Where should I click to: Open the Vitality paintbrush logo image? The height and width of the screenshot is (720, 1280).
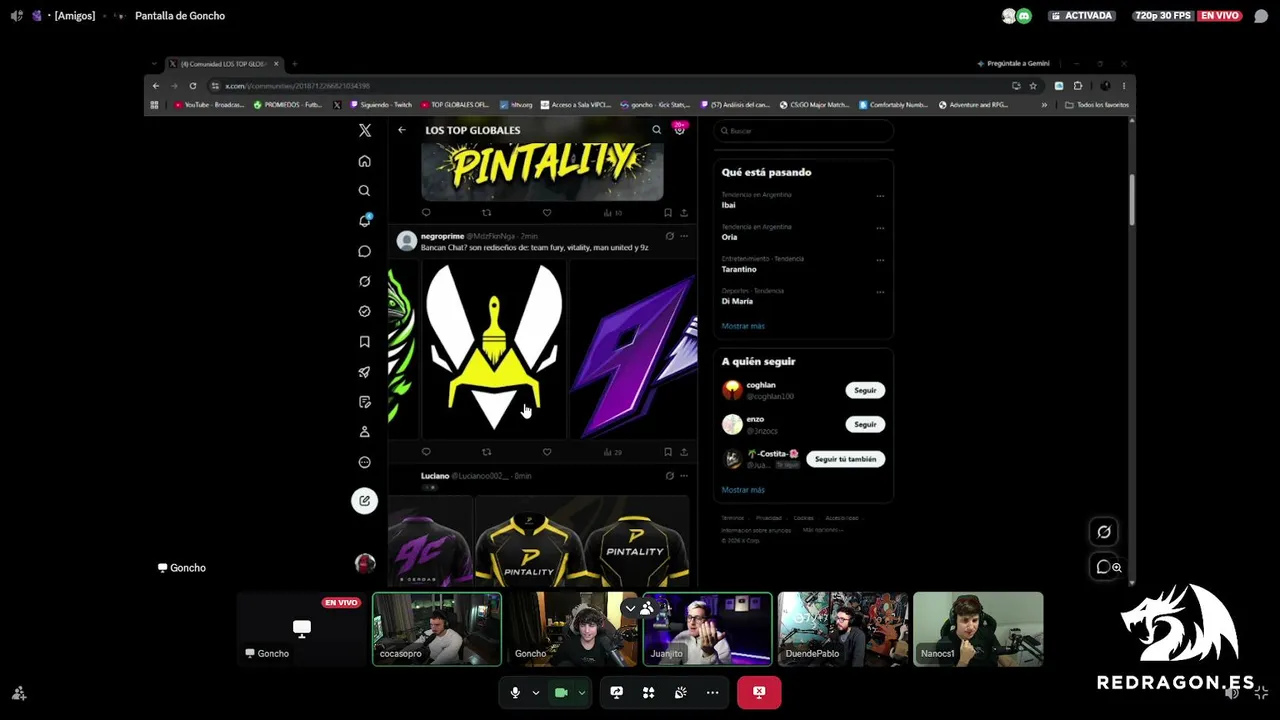(x=493, y=349)
